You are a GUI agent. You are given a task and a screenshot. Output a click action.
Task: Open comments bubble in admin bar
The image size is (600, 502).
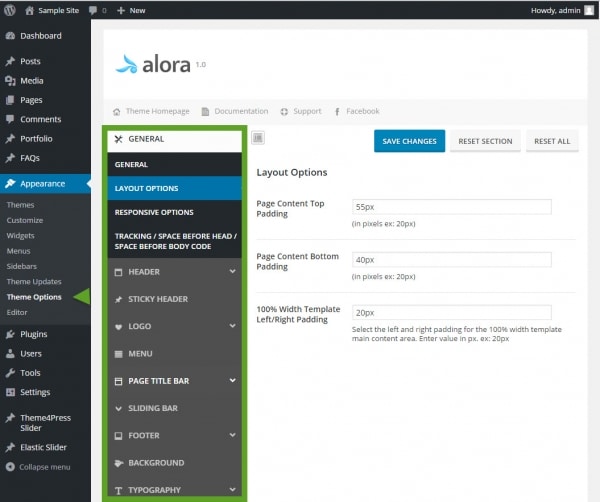click(93, 10)
